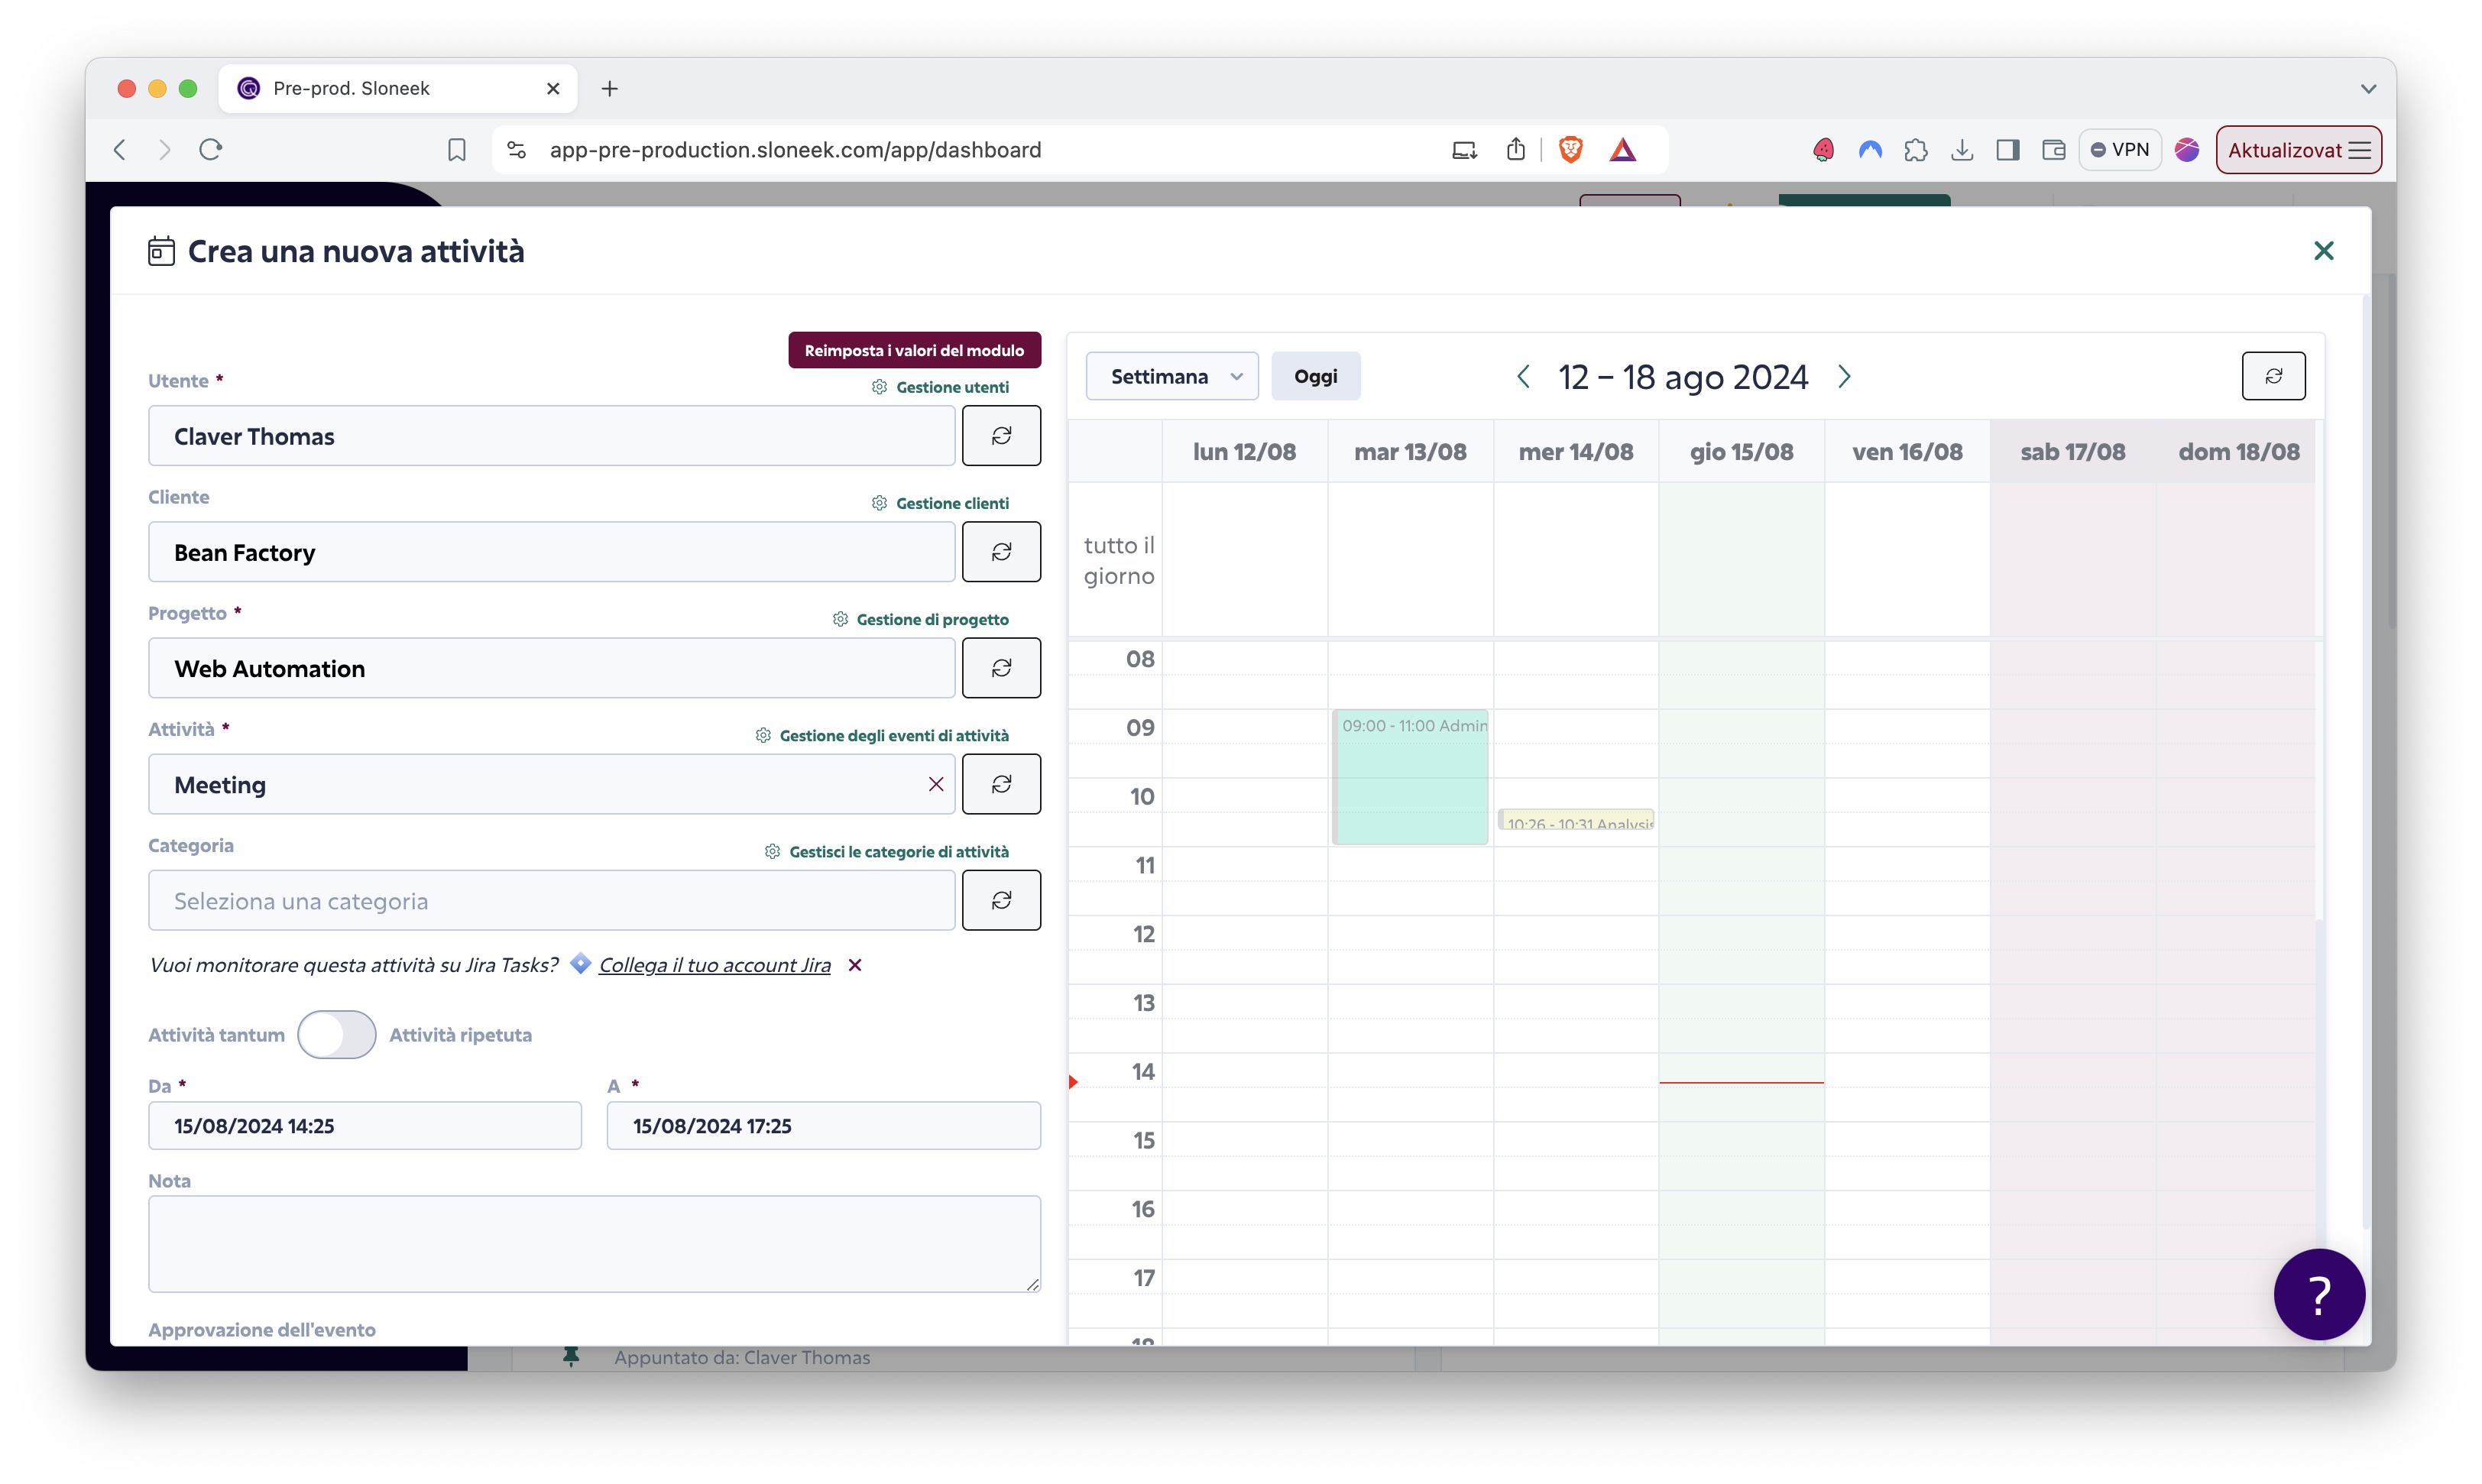Screen dimensions: 2482x1484
Task: Open site settings icon in address bar
Action: click(516, 150)
